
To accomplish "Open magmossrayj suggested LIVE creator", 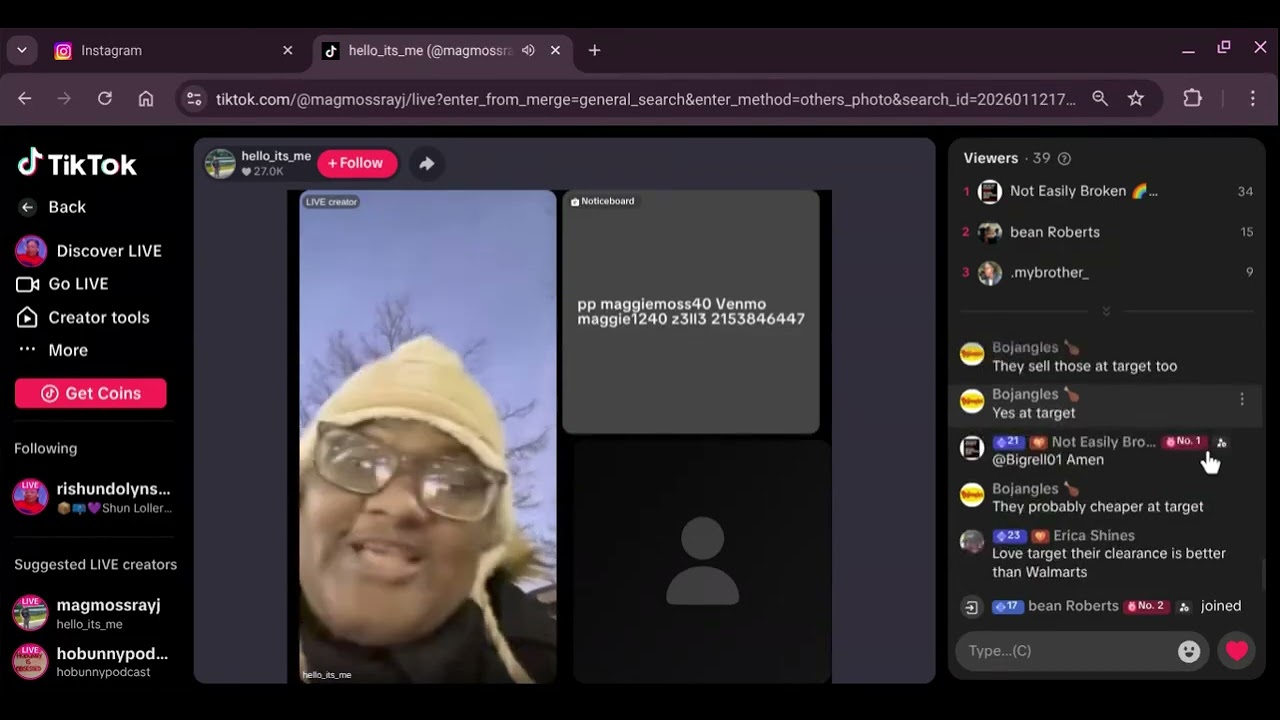I will (x=88, y=613).
